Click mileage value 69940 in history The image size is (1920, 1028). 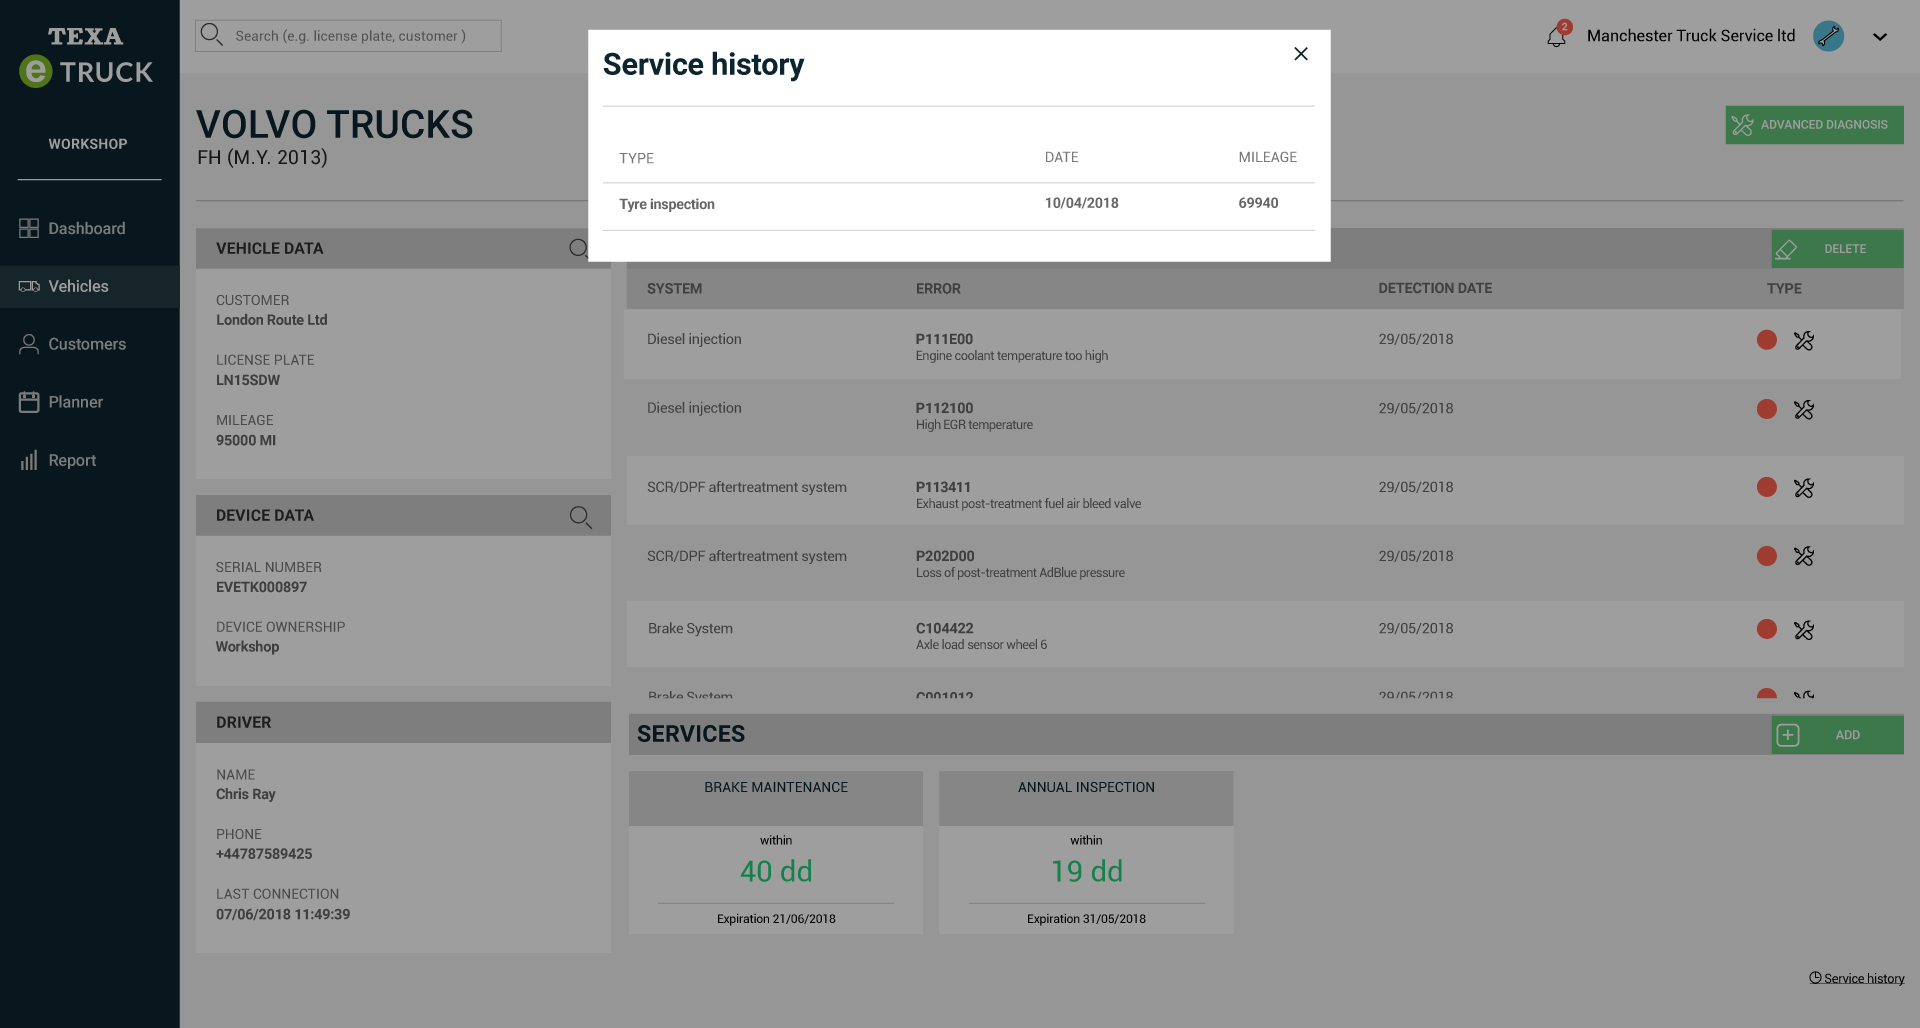pos(1258,203)
